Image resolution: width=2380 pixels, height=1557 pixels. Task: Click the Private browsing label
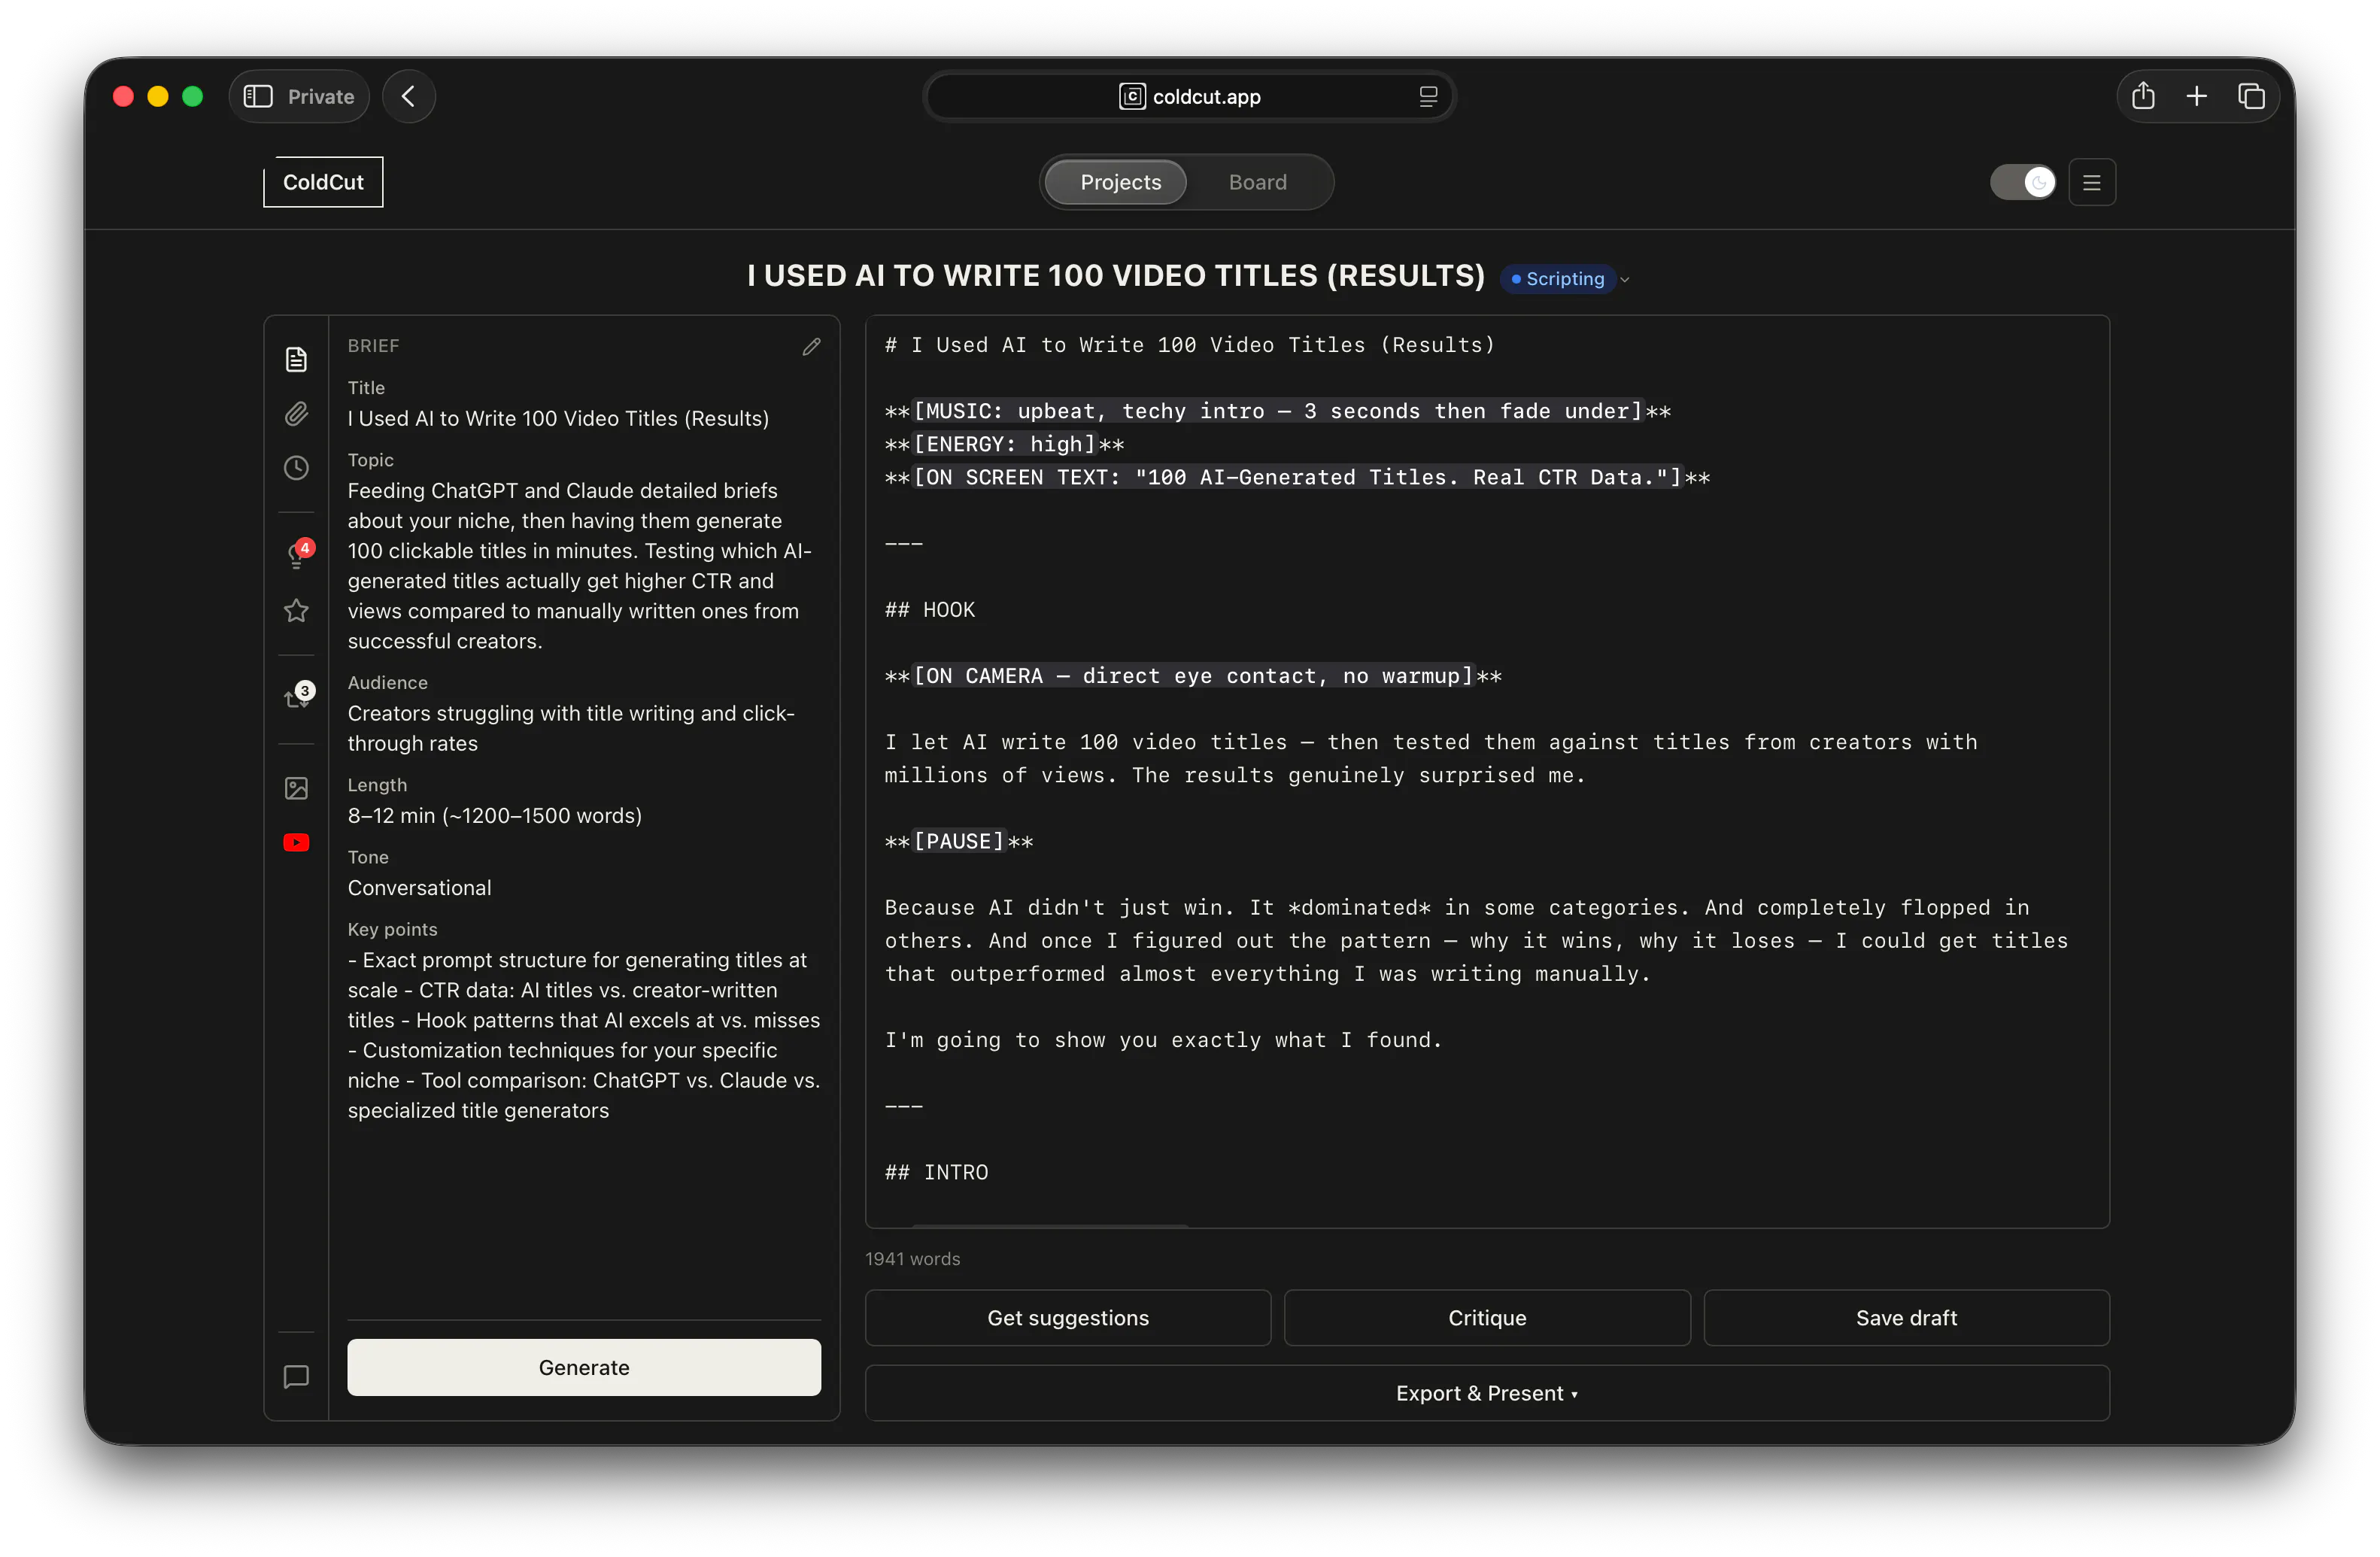[321, 96]
